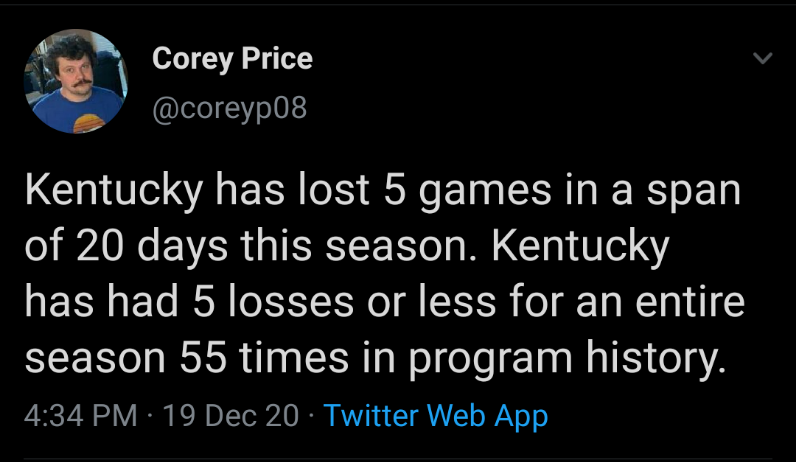The height and width of the screenshot is (462, 796).
Task: Click the Twitter Web App source link
Action: [x=436, y=414]
